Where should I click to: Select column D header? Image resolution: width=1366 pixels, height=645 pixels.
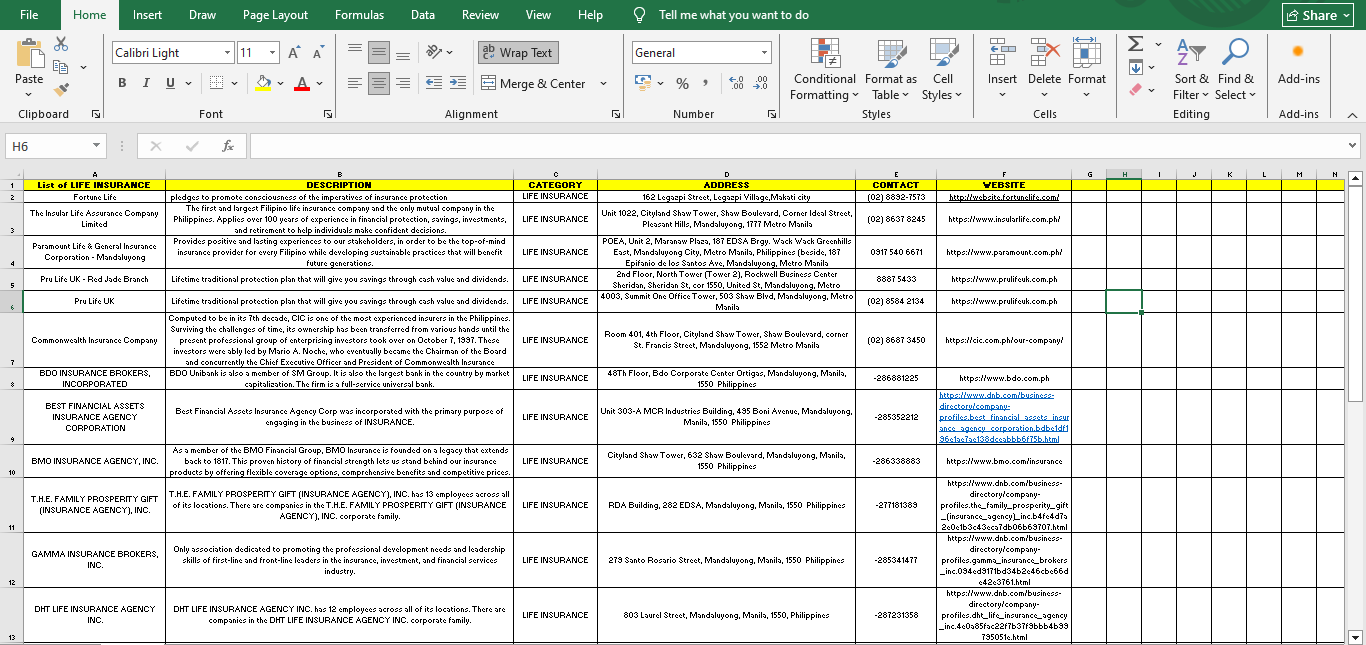[x=726, y=175]
